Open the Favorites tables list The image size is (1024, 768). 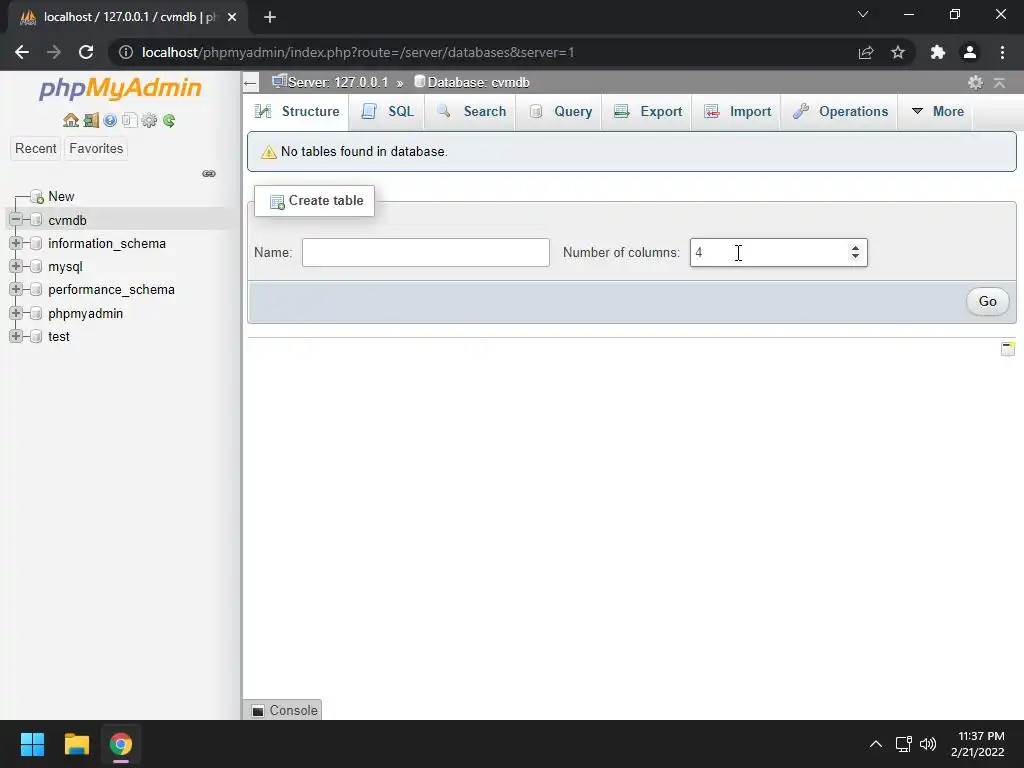(x=96, y=149)
